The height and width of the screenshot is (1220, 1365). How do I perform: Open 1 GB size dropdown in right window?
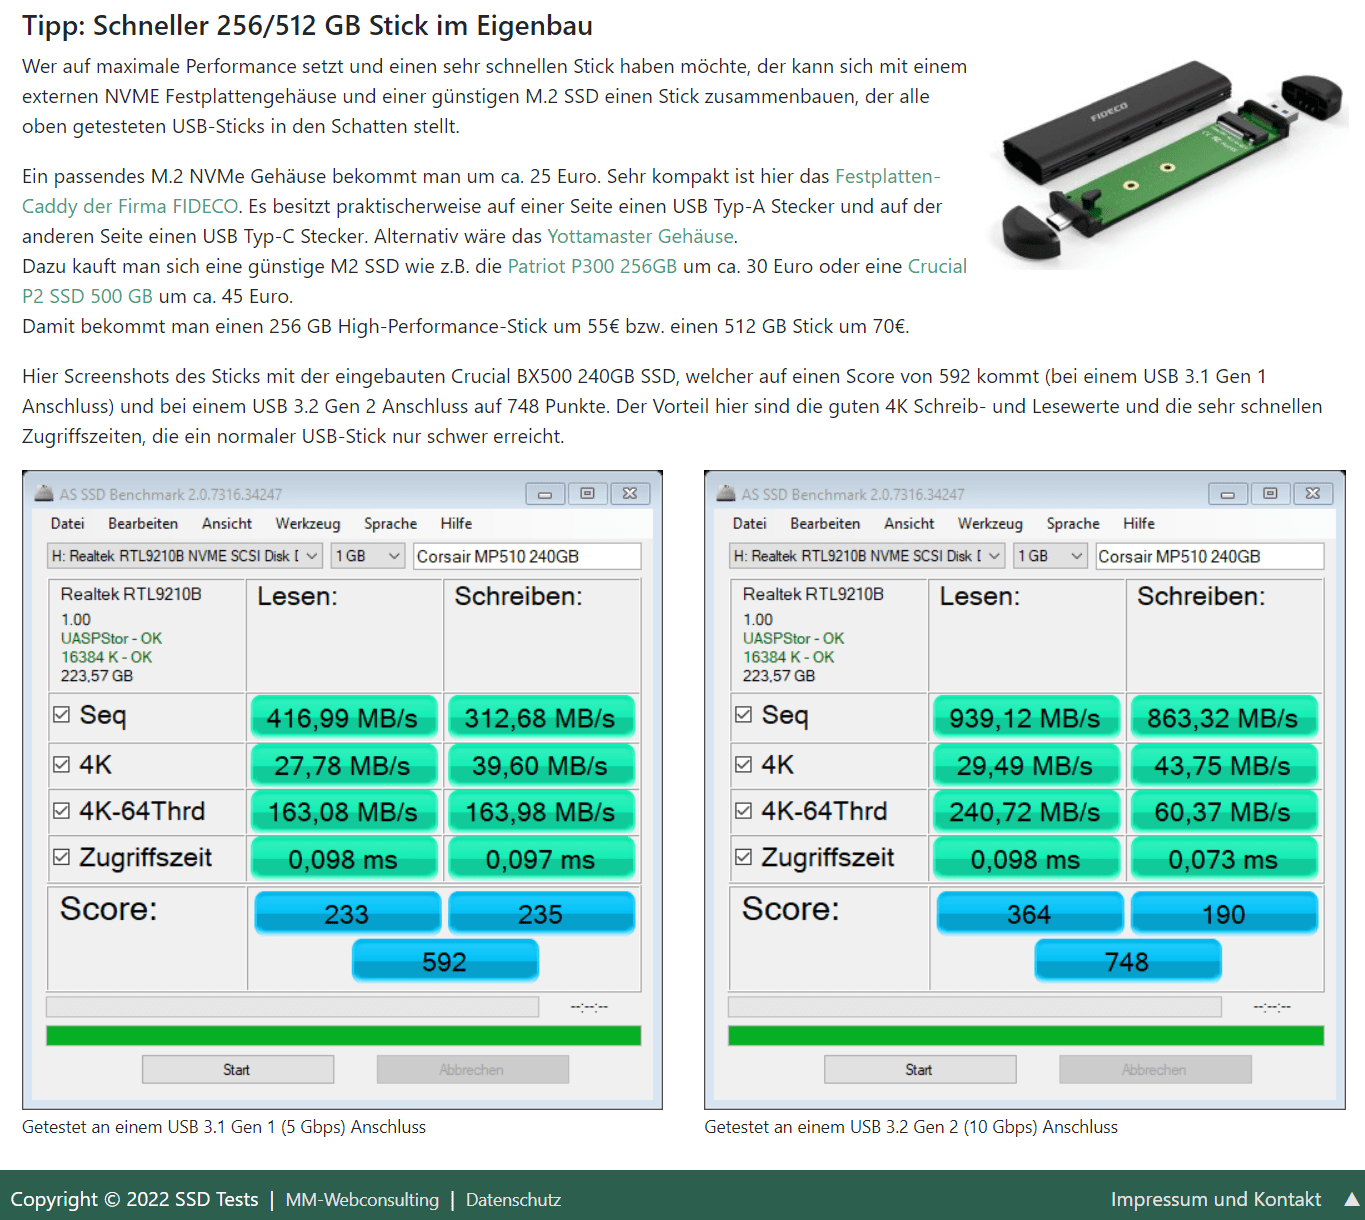click(1050, 556)
